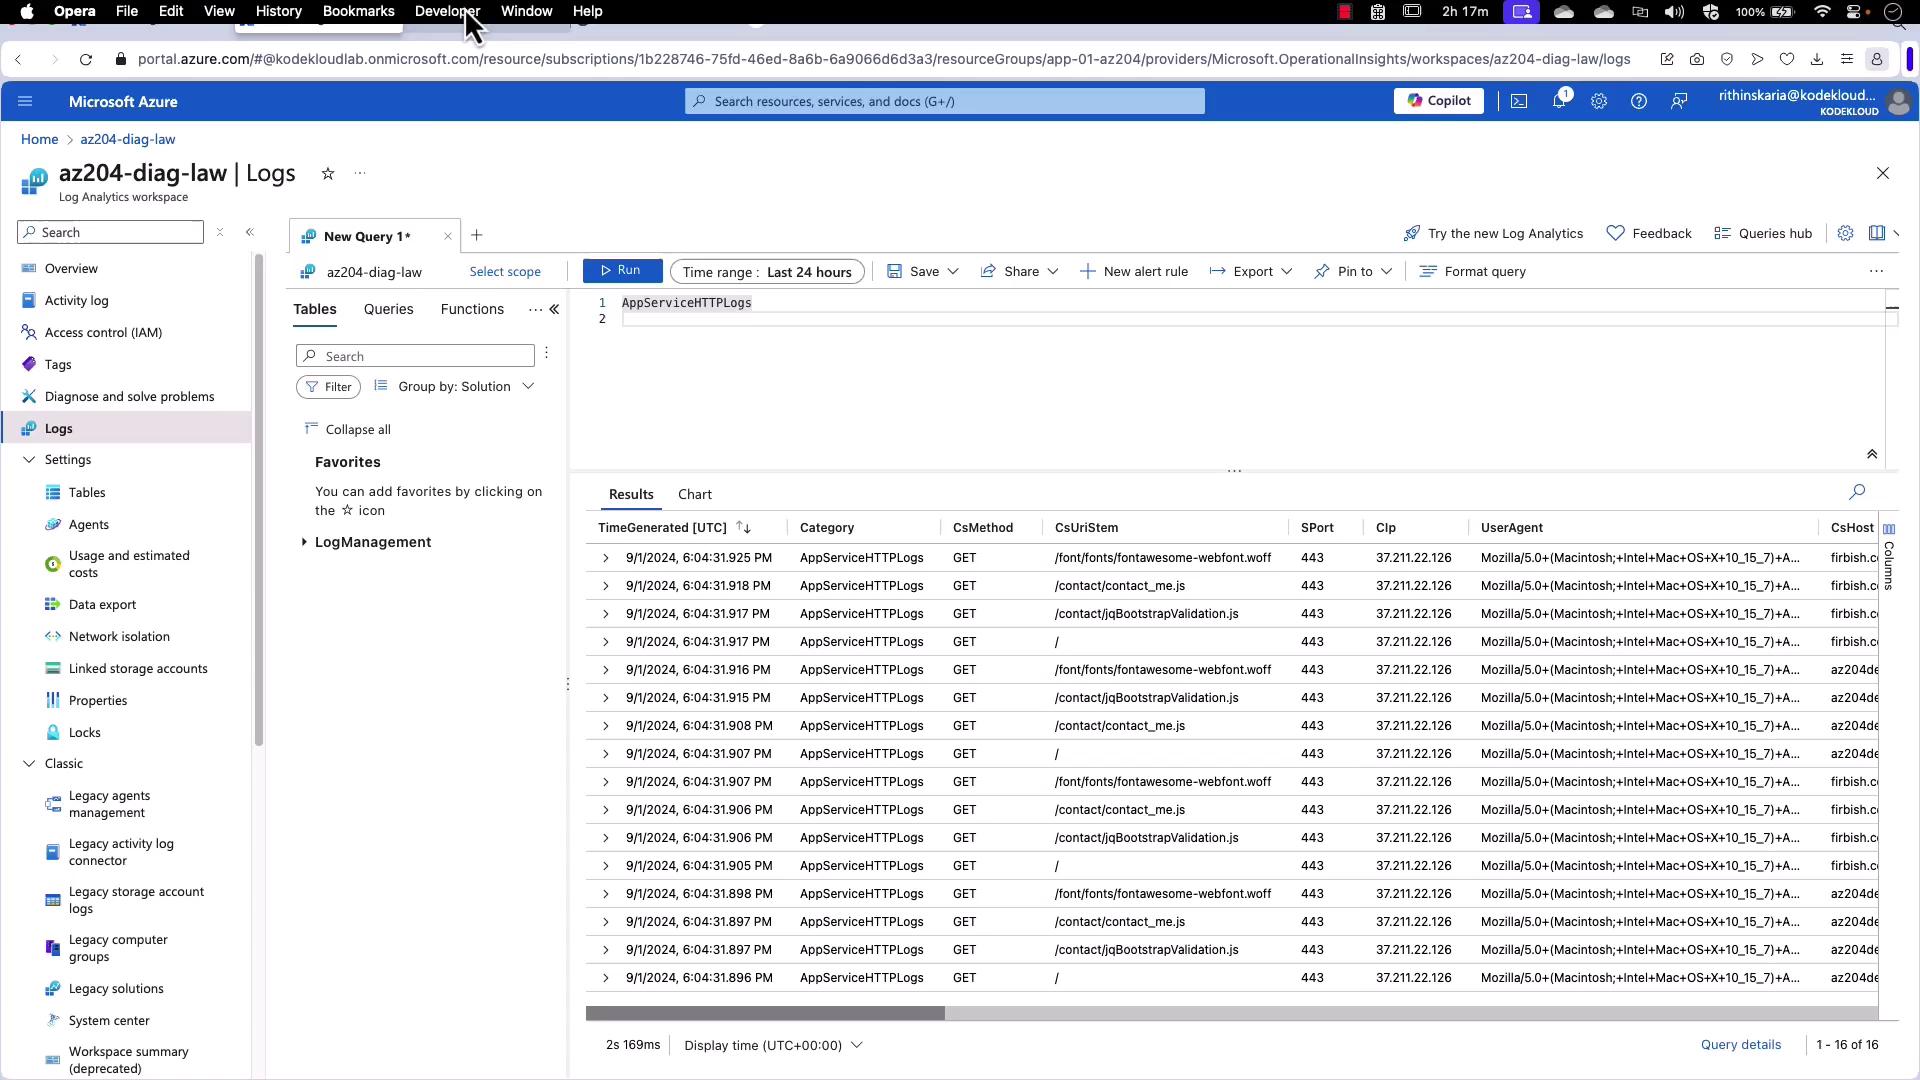Screen dimensions: 1920x1080
Task: Click the hamburger portal menu icon
Action: 25,101
